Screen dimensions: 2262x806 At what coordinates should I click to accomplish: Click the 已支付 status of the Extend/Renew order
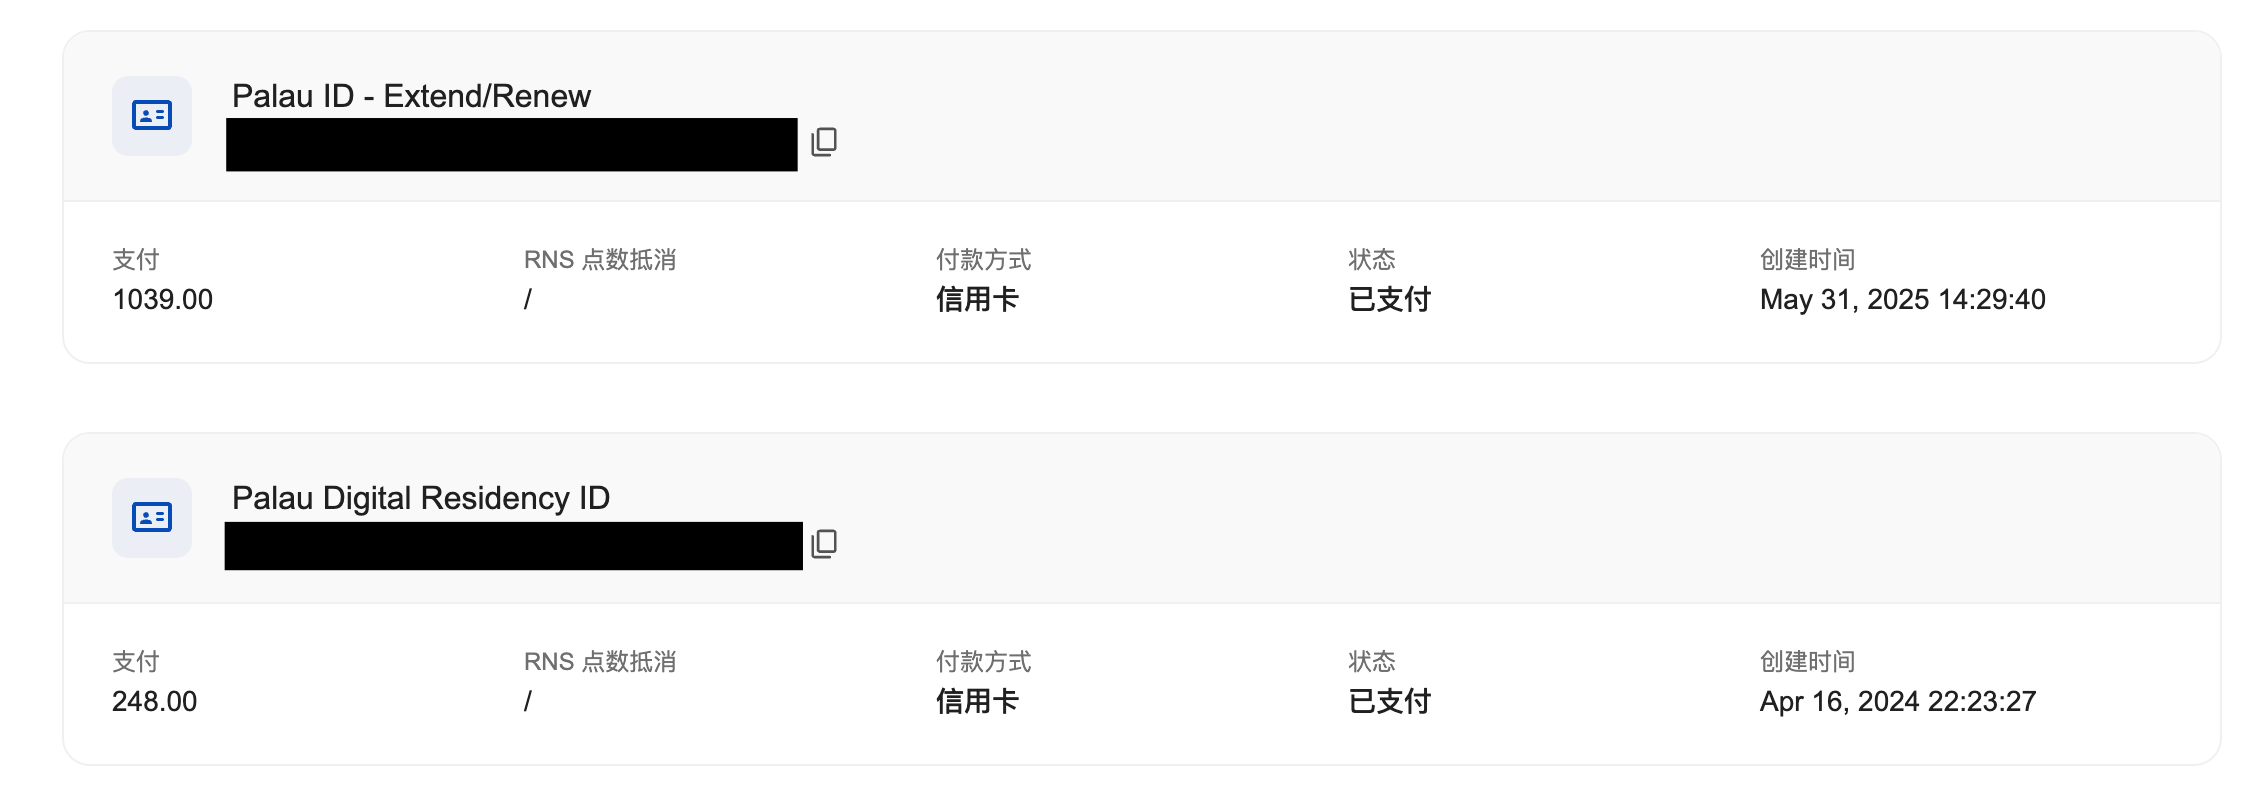pos(1390,300)
